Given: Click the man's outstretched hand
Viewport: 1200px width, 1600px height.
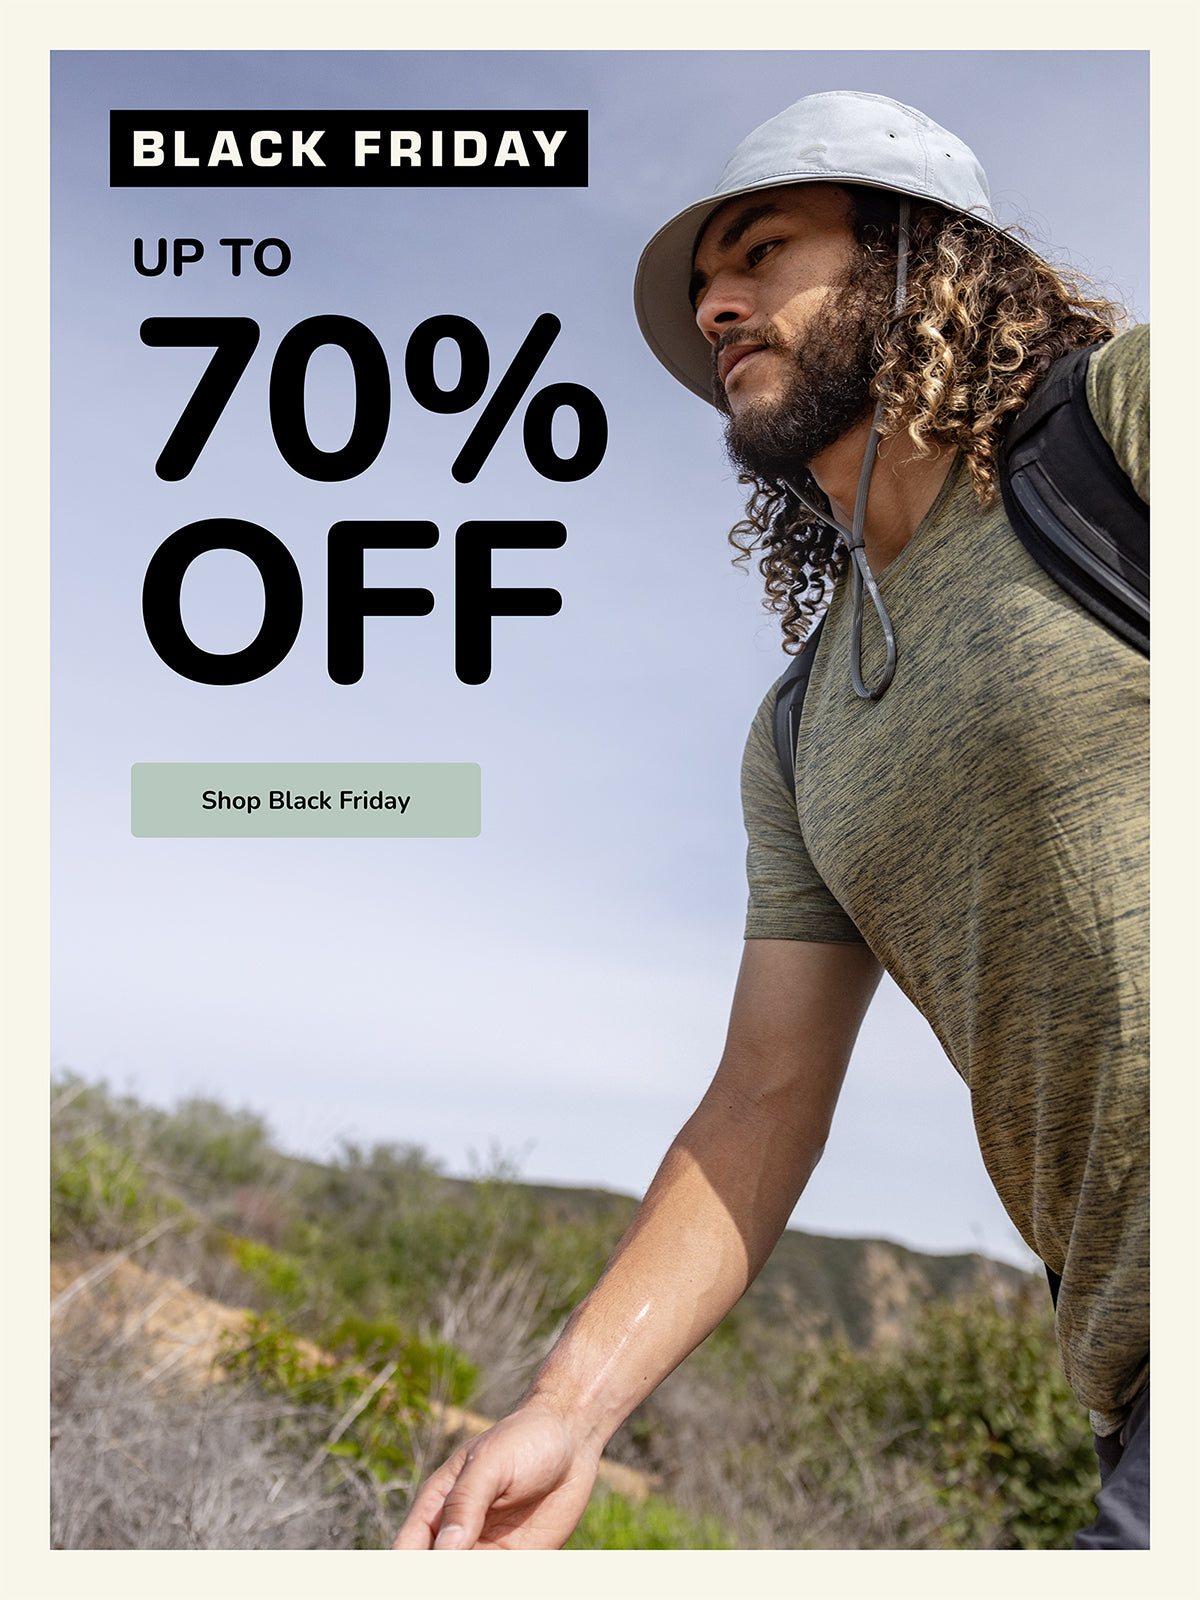Looking at the screenshot, I should (x=490, y=1480).
